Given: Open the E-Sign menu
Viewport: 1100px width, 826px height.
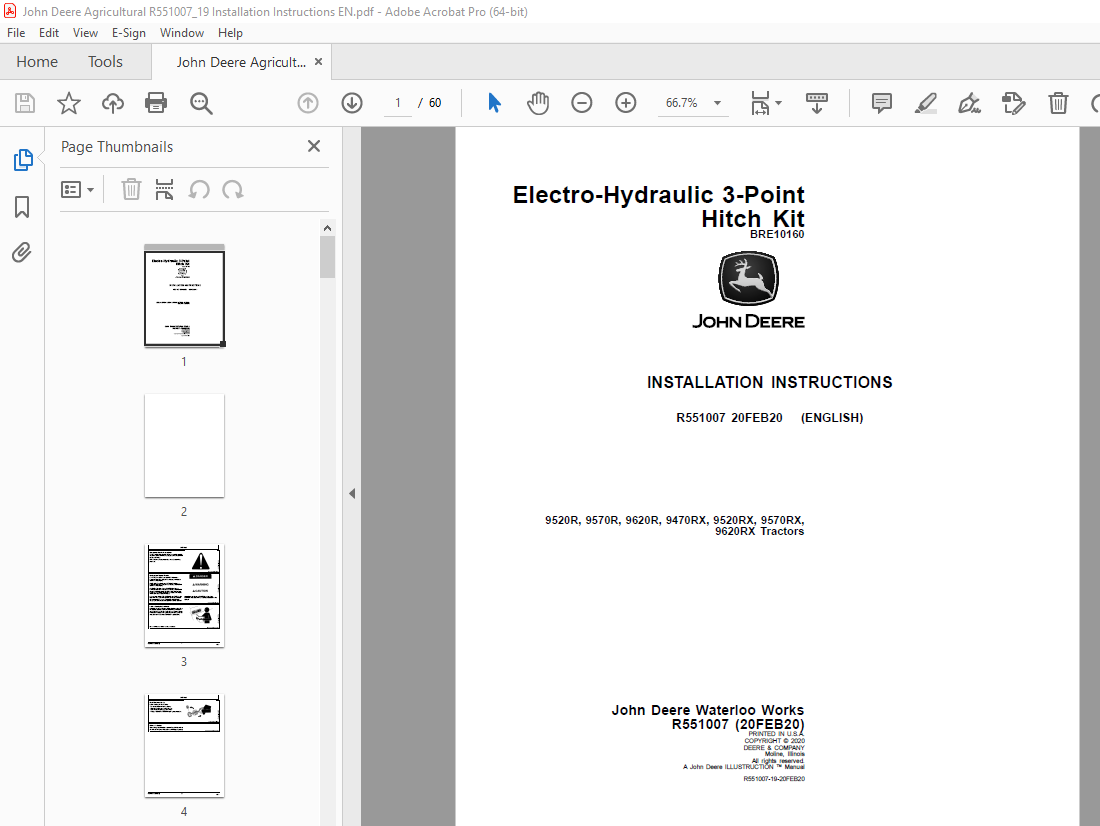Looking at the screenshot, I should 129,33.
